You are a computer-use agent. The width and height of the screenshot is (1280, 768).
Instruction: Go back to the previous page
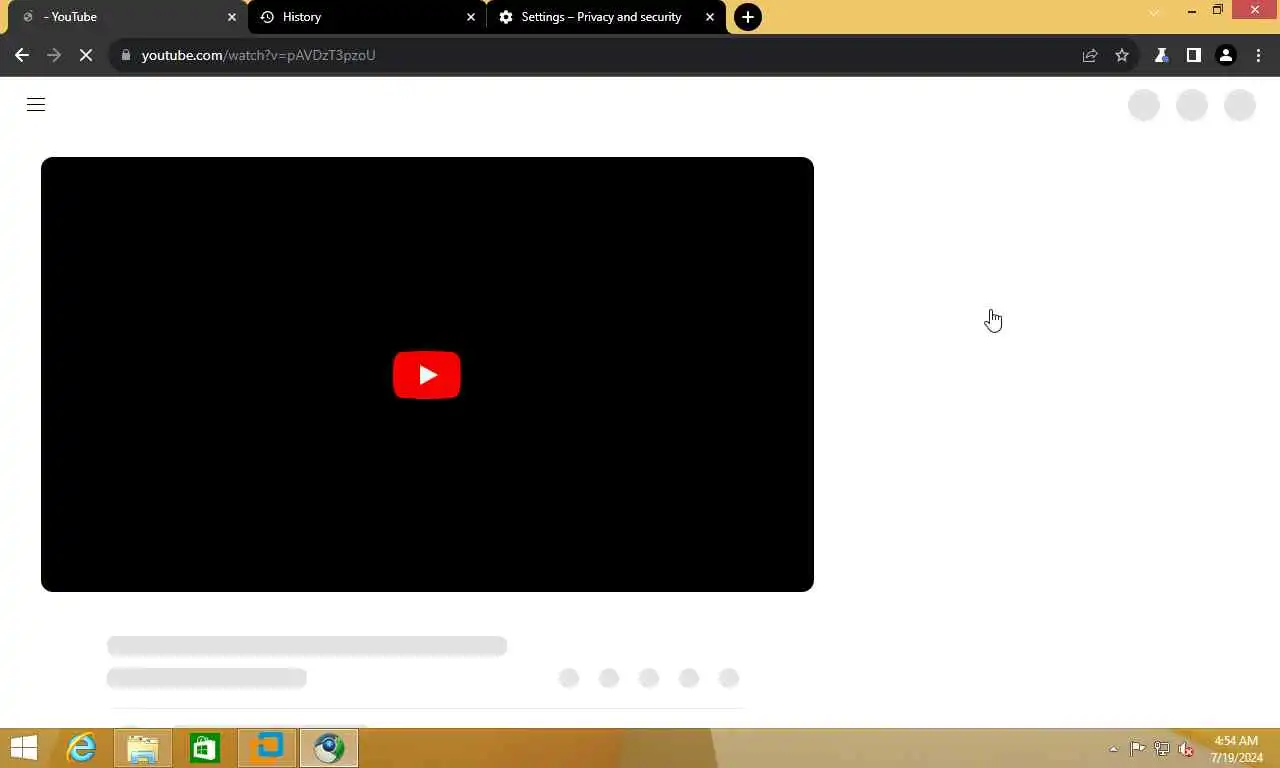tap(22, 55)
